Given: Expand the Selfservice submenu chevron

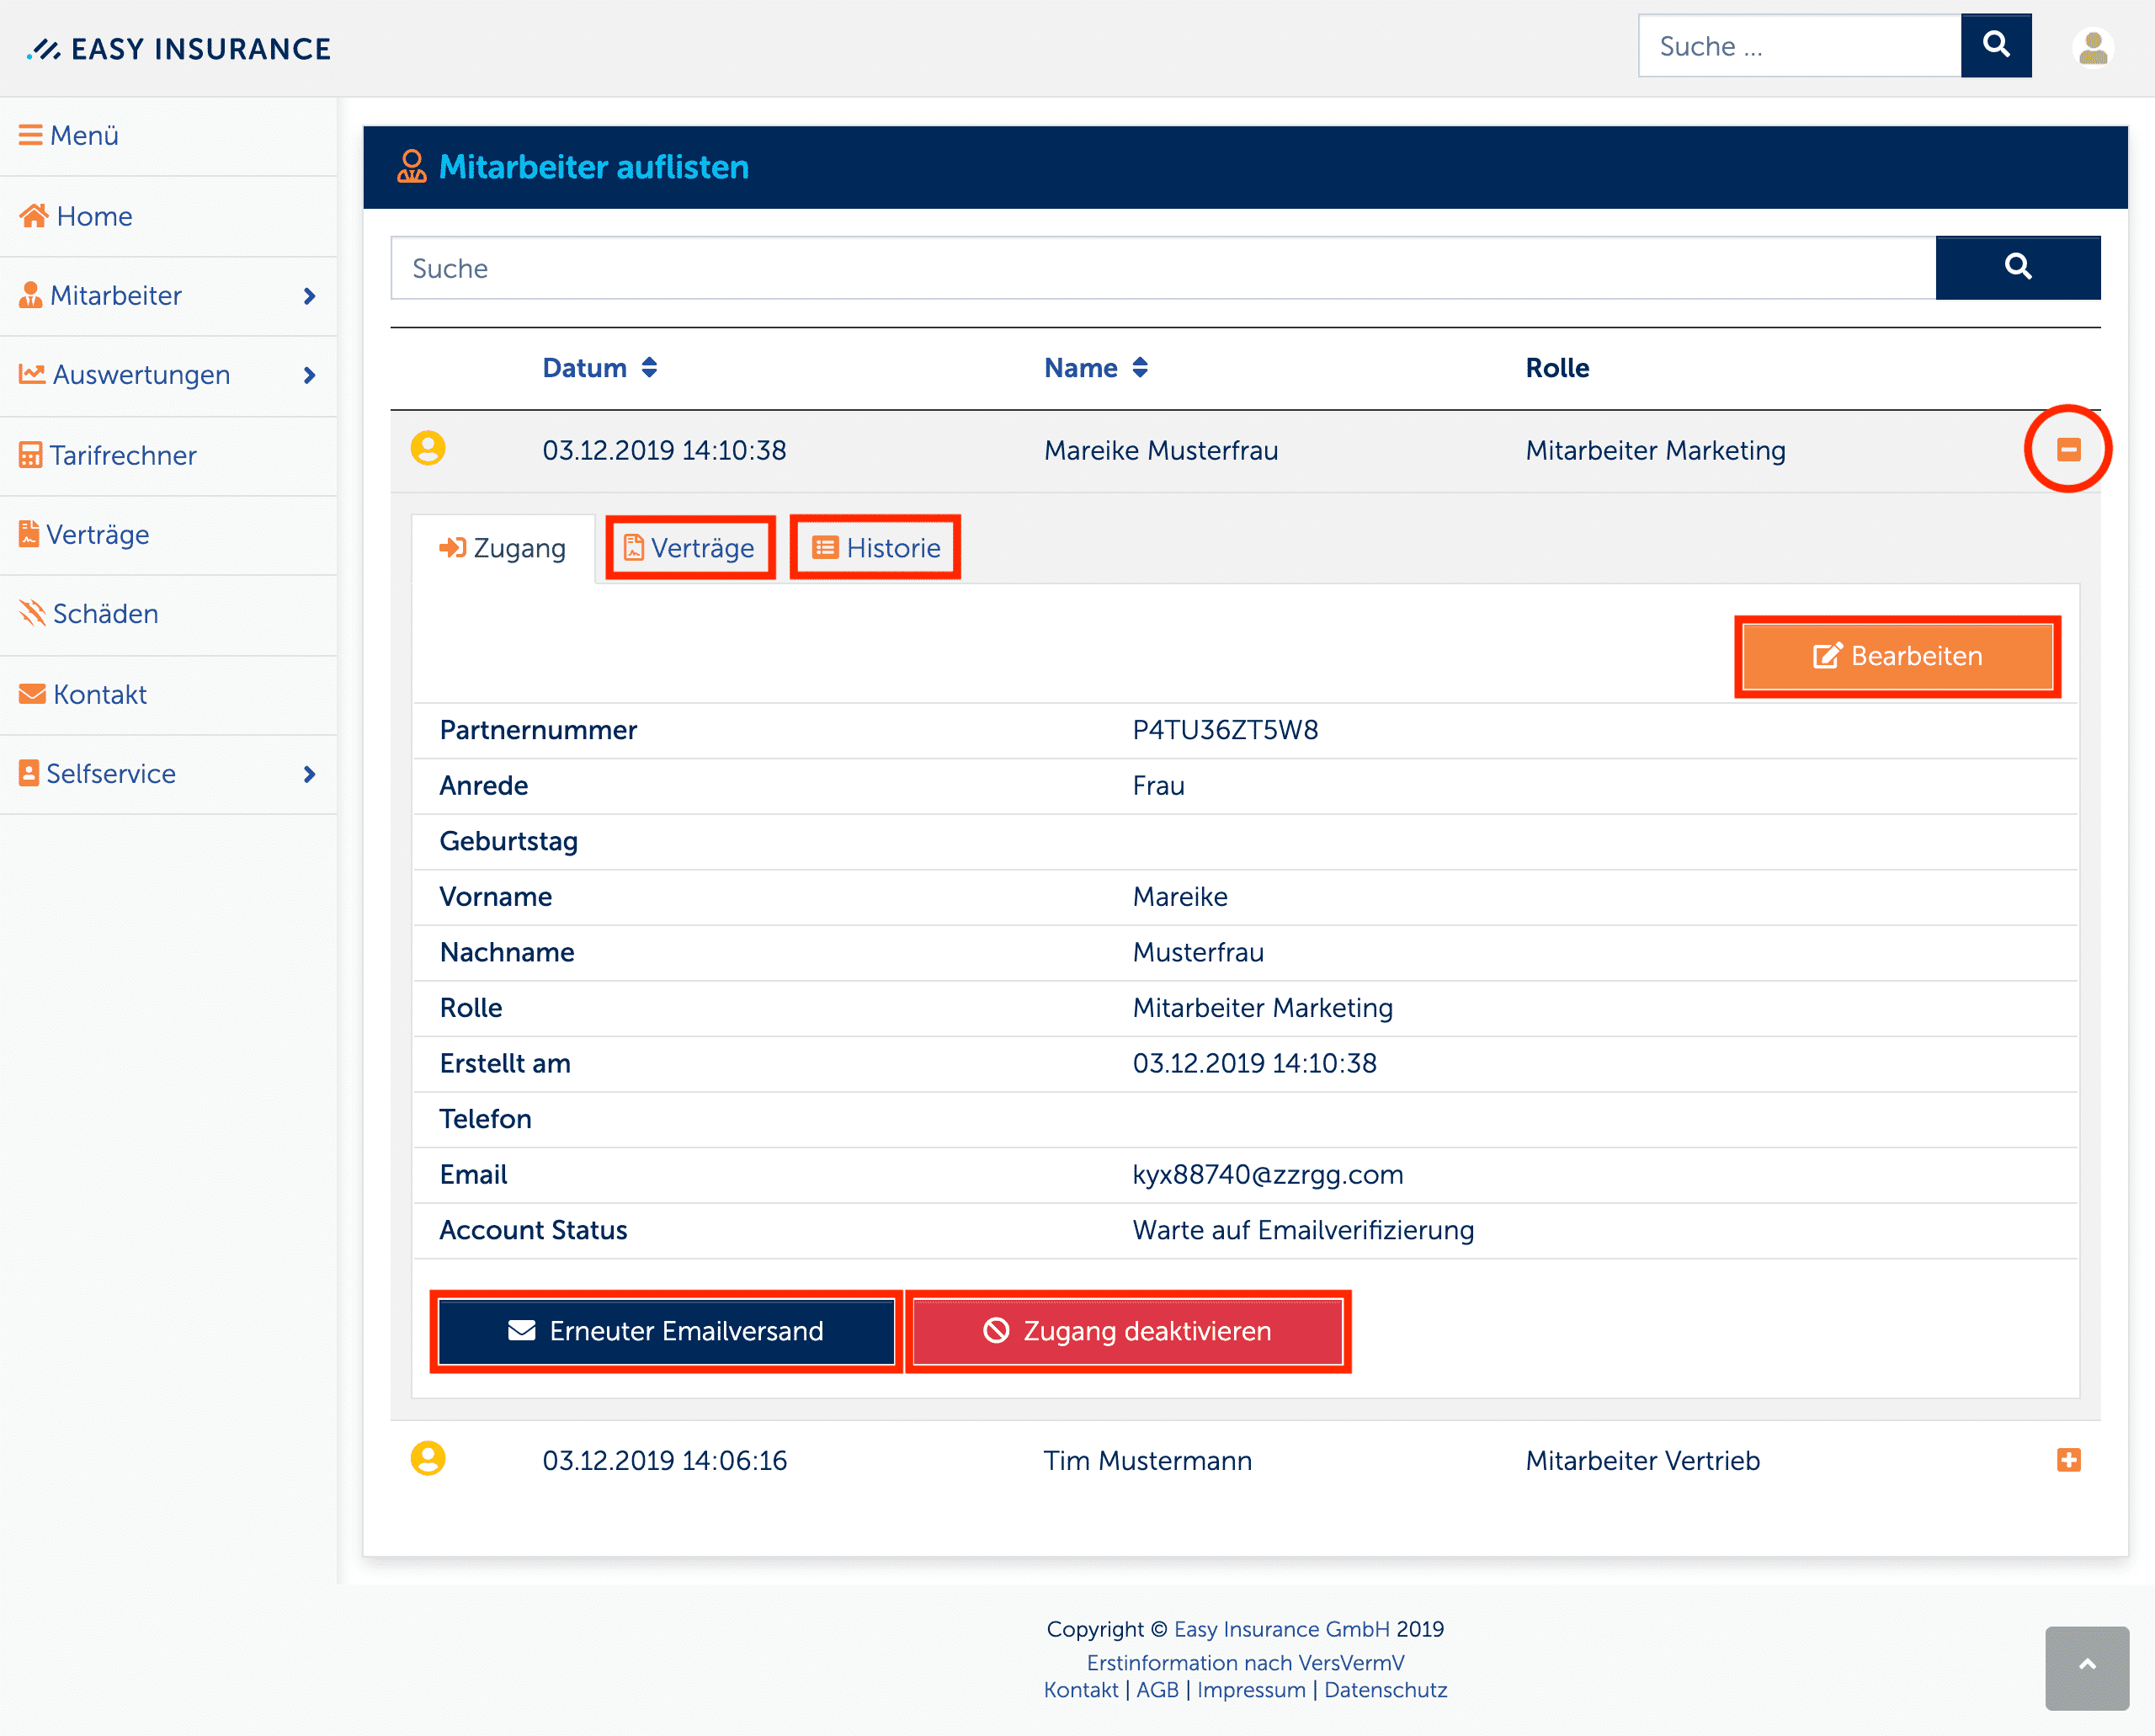Looking at the screenshot, I should [x=309, y=774].
